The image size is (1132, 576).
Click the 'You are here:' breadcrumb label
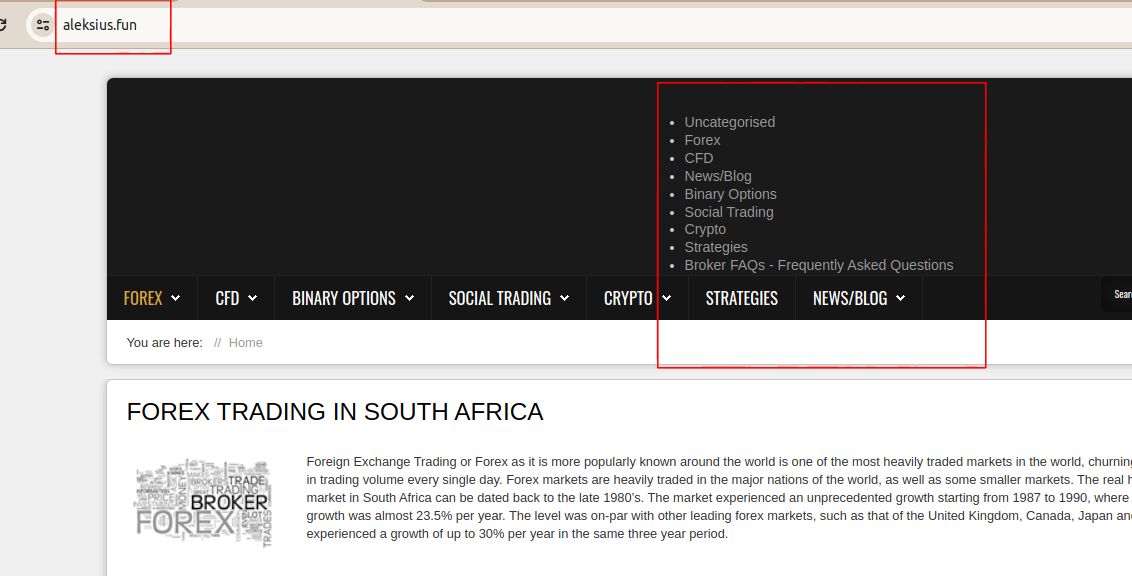pos(165,343)
